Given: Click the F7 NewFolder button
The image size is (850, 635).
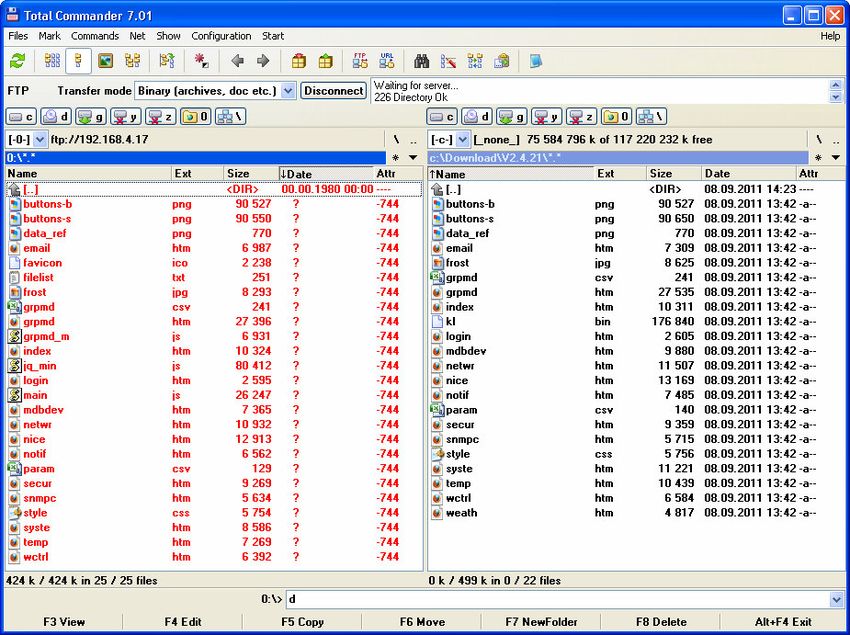Looking at the screenshot, I should click(541, 622).
